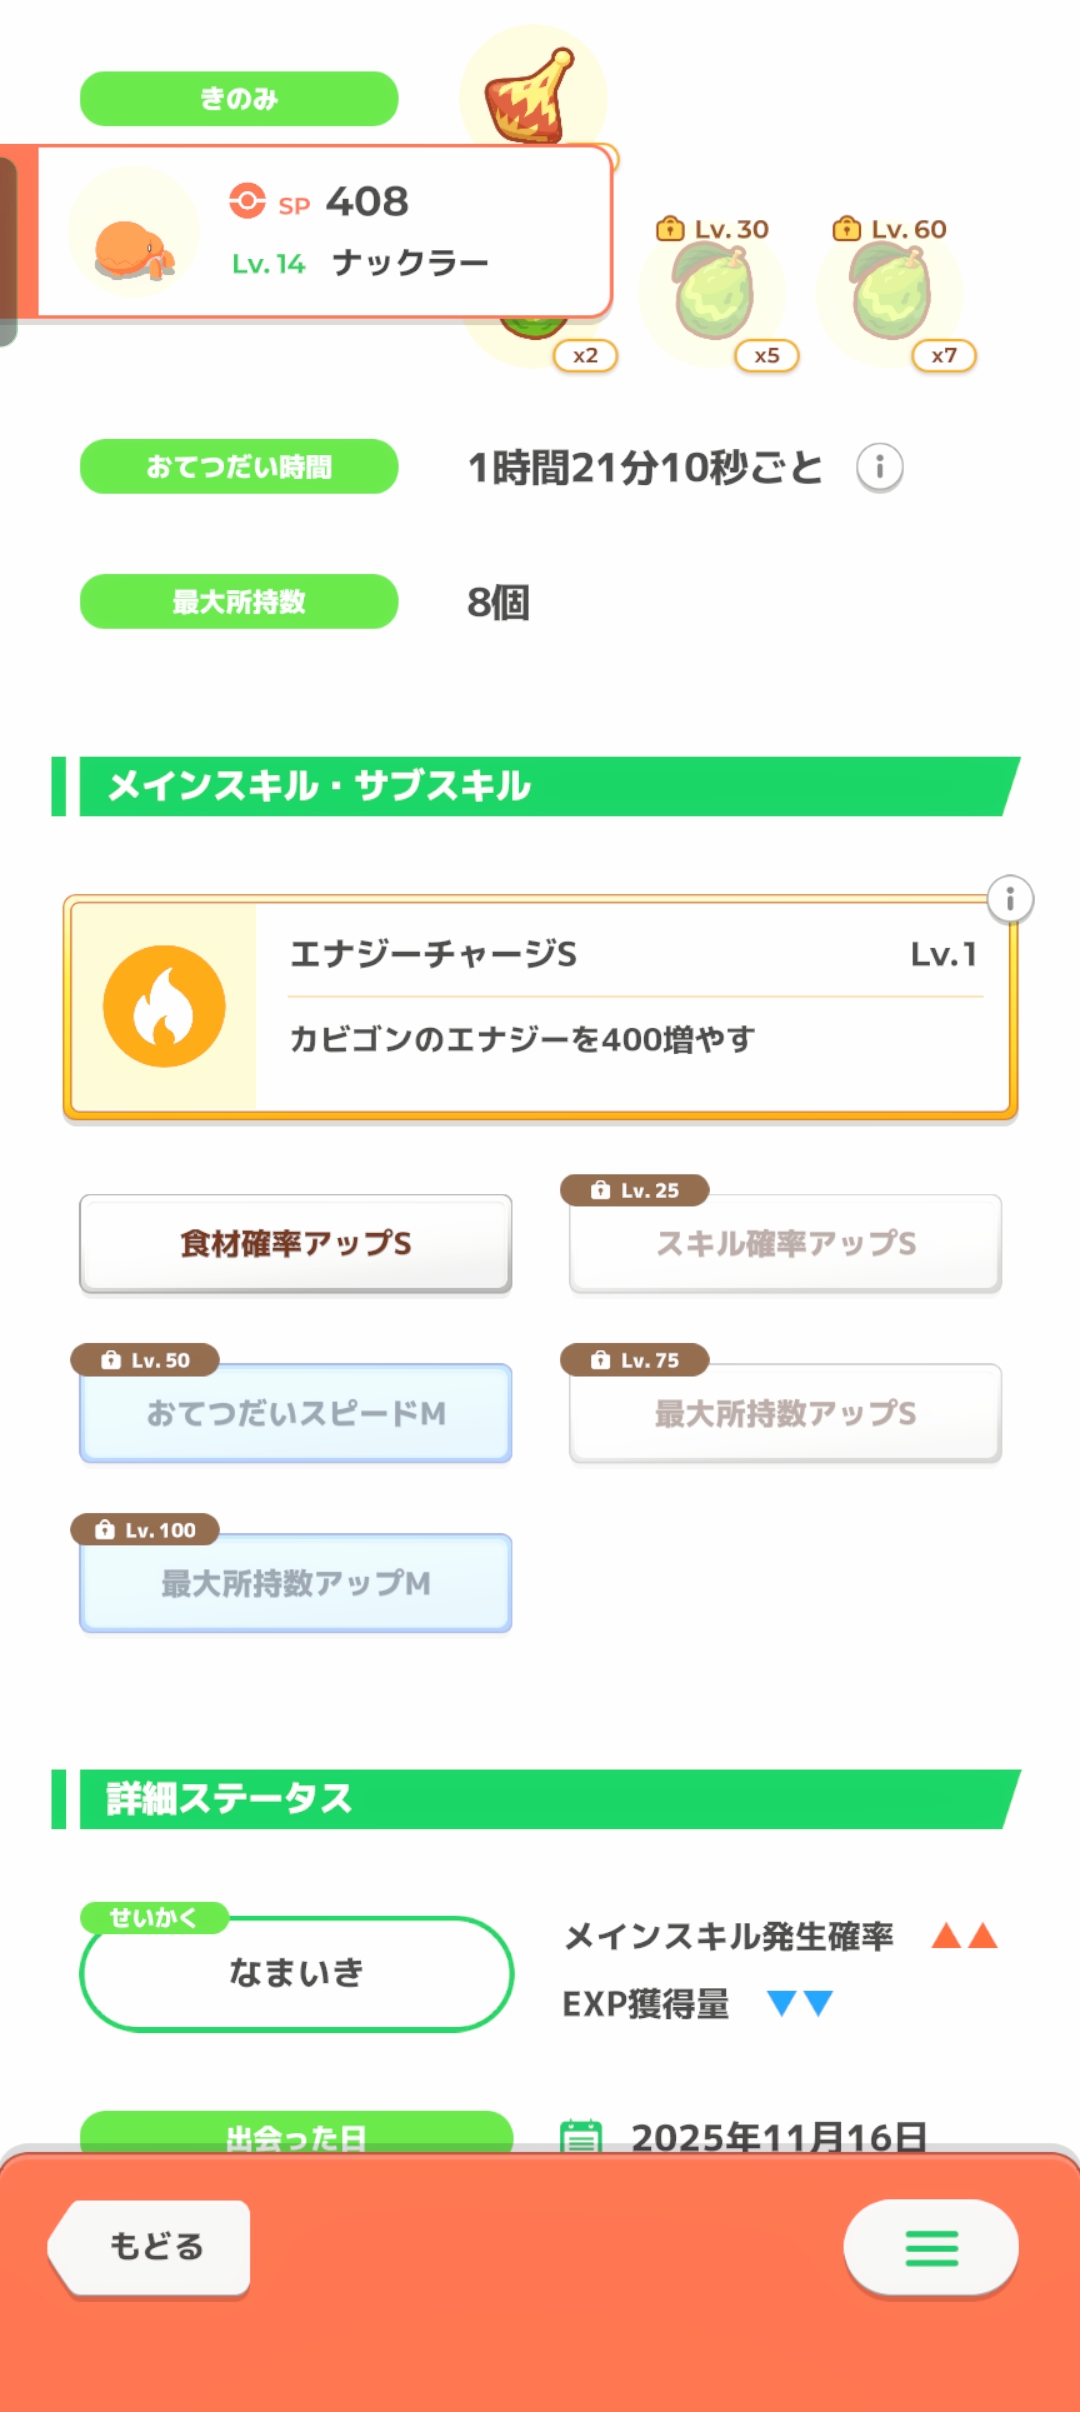Tap the Lv. 25 lock badge

tap(635, 1190)
